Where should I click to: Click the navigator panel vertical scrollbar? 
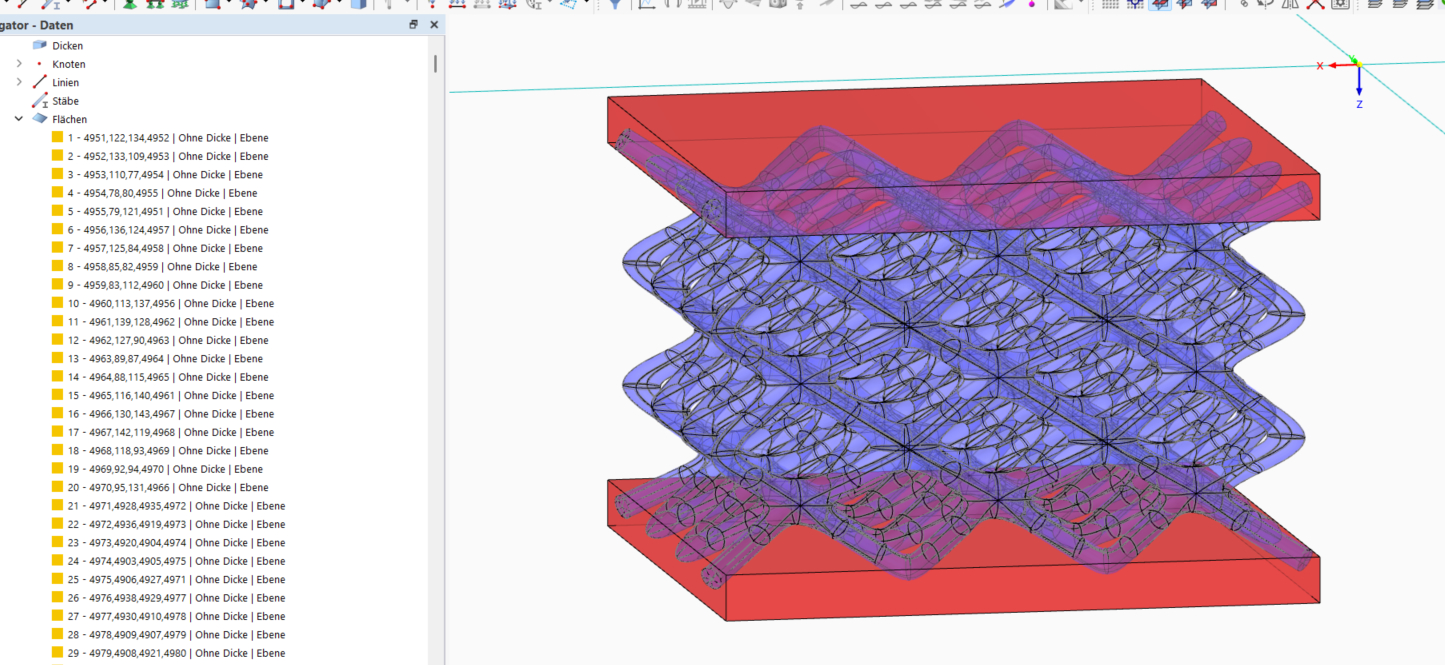click(435, 64)
